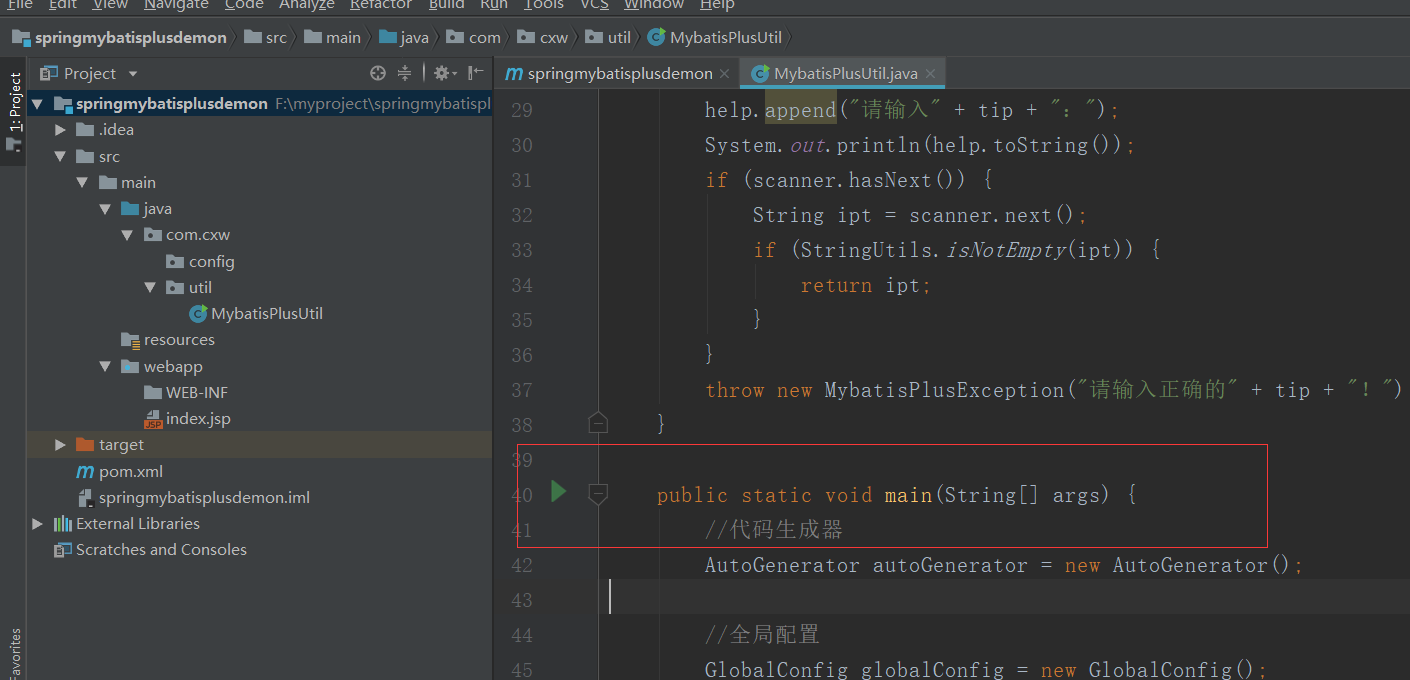Collapse the util package arrow

click(149, 288)
